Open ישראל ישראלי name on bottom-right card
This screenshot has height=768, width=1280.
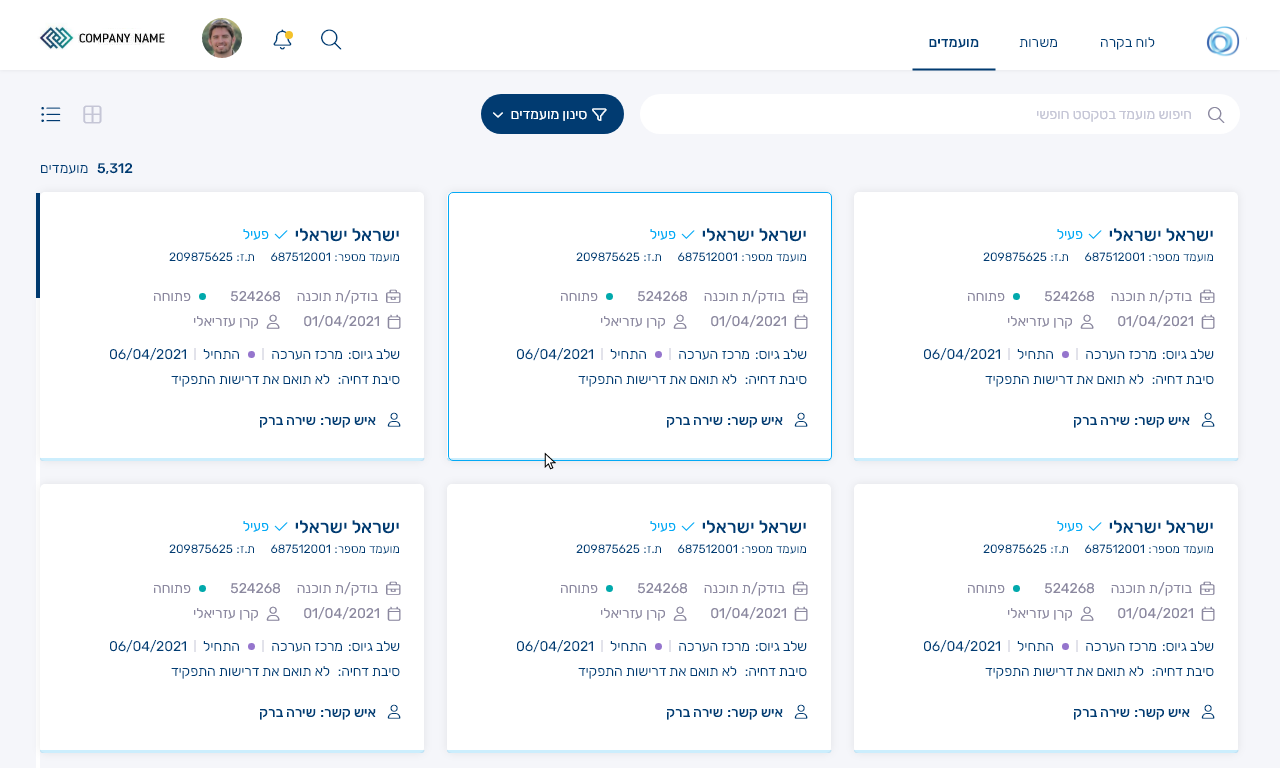[1161, 526]
